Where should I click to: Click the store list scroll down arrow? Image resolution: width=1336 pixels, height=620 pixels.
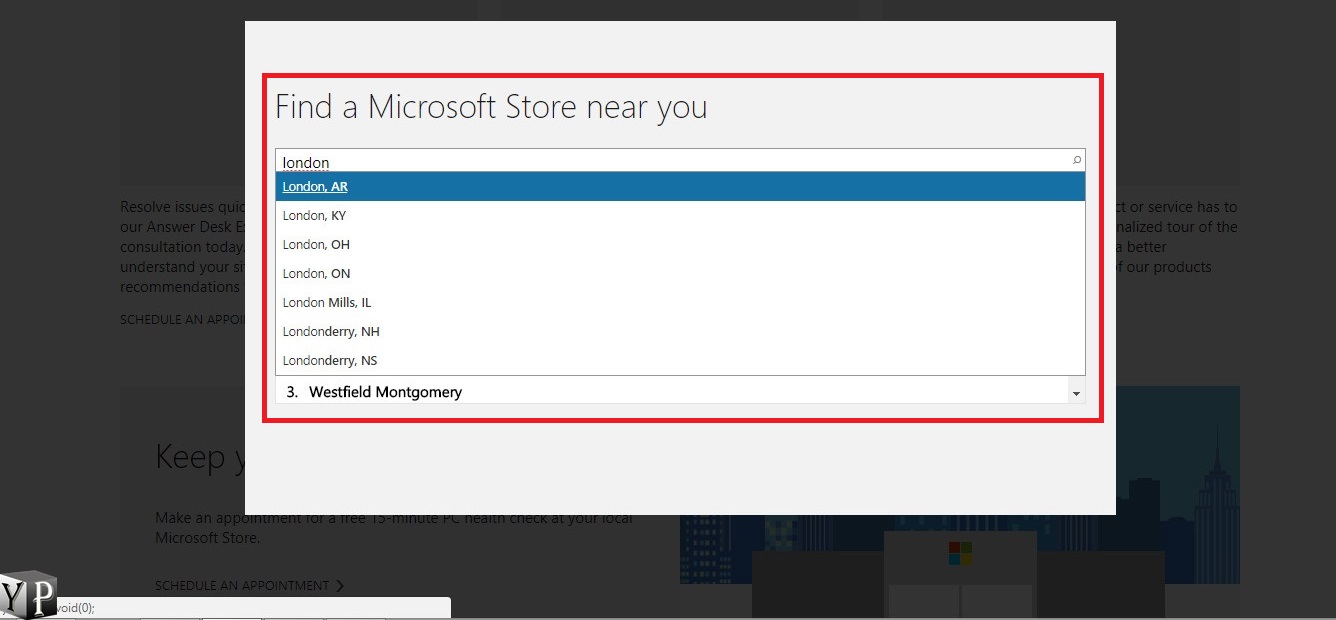click(1076, 395)
